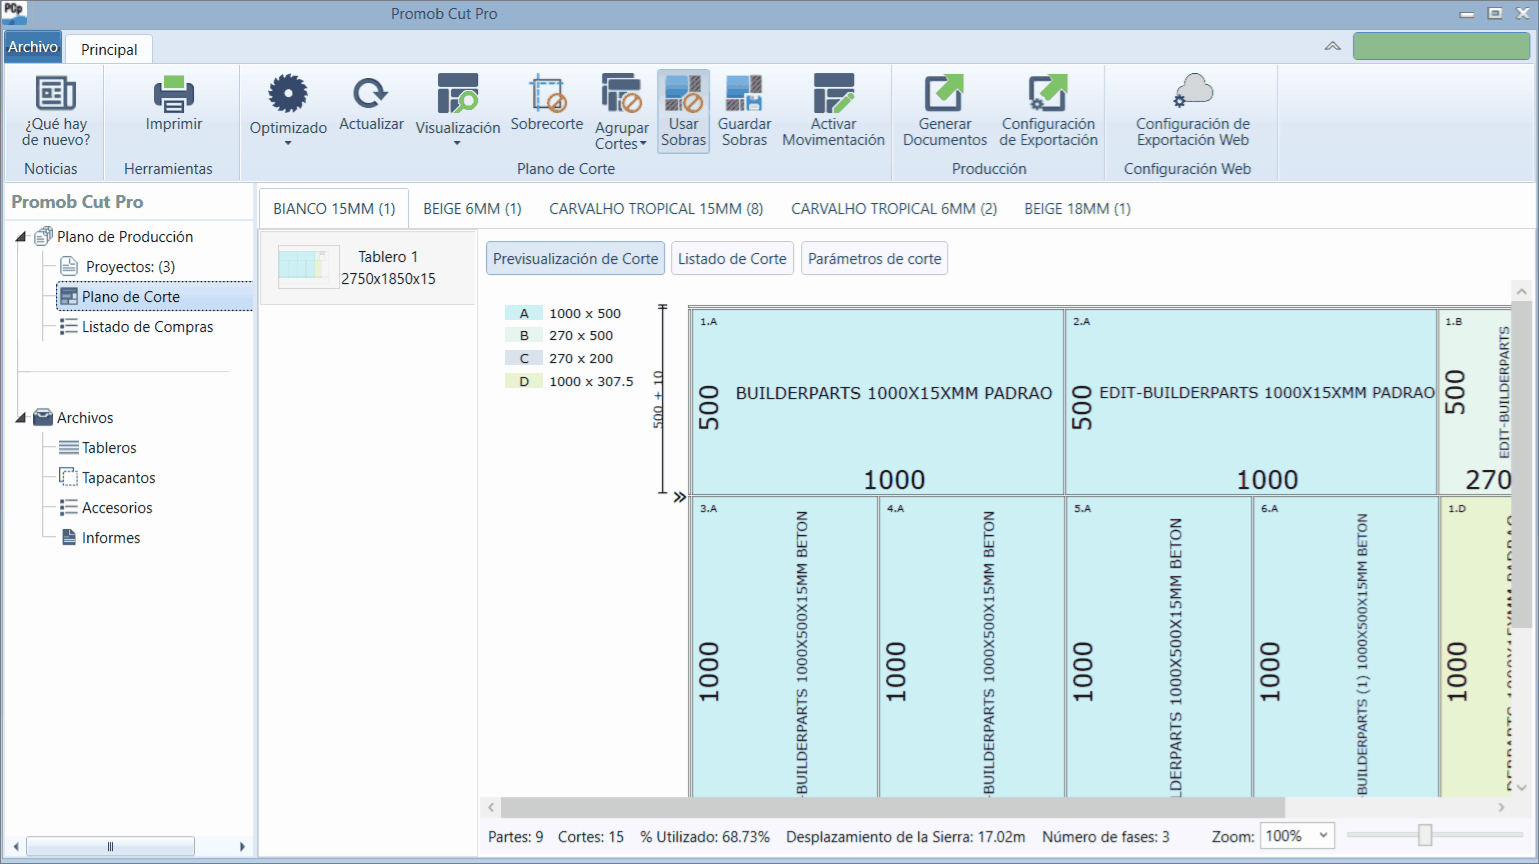Click the Partes: 9 status text
The height and width of the screenshot is (864, 1539).
tap(516, 836)
